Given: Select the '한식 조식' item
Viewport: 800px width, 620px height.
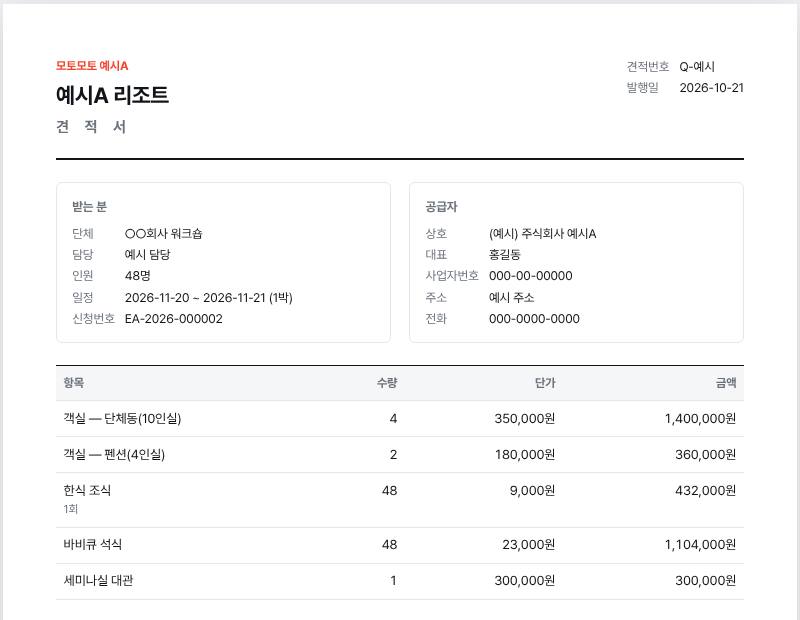Looking at the screenshot, I should [87, 490].
